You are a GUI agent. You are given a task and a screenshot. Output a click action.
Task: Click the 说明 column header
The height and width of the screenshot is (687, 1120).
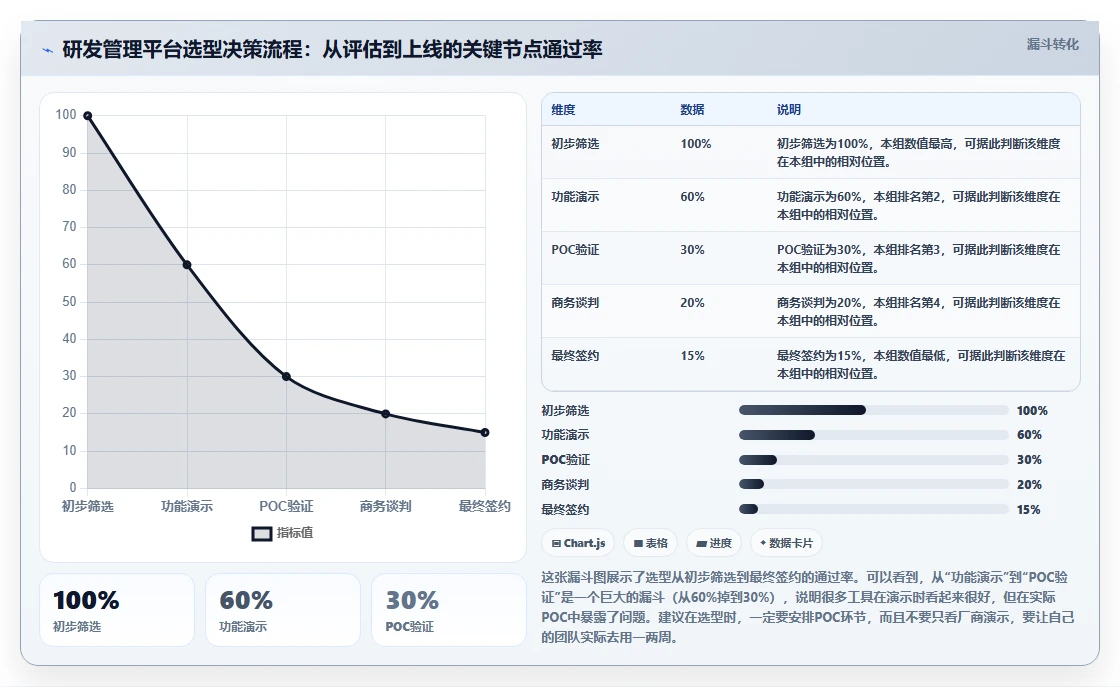(789, 109)
